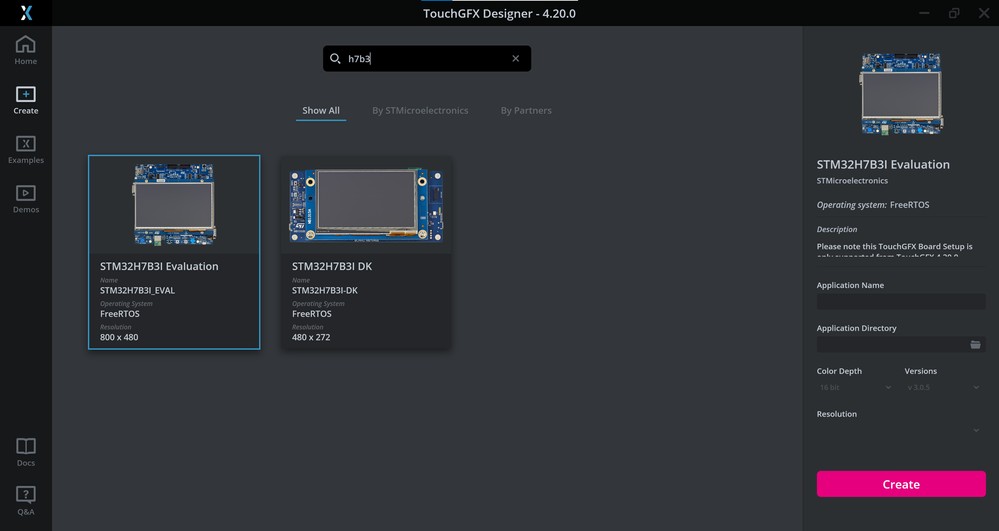Click STMicroelectronics vendor label in details panel

852,181
